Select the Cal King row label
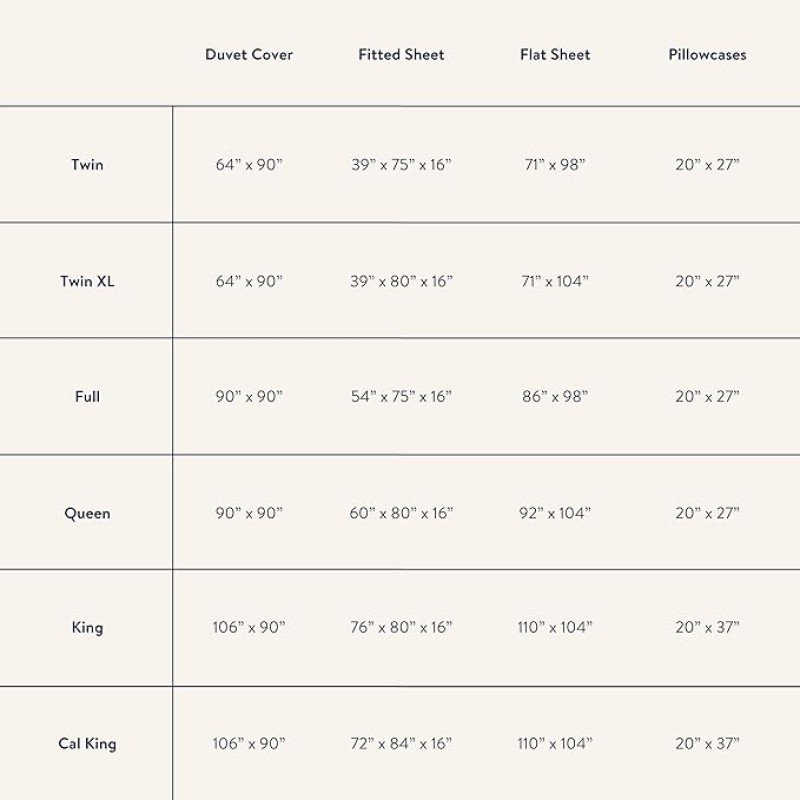800x800 pixels. point(87,744)
